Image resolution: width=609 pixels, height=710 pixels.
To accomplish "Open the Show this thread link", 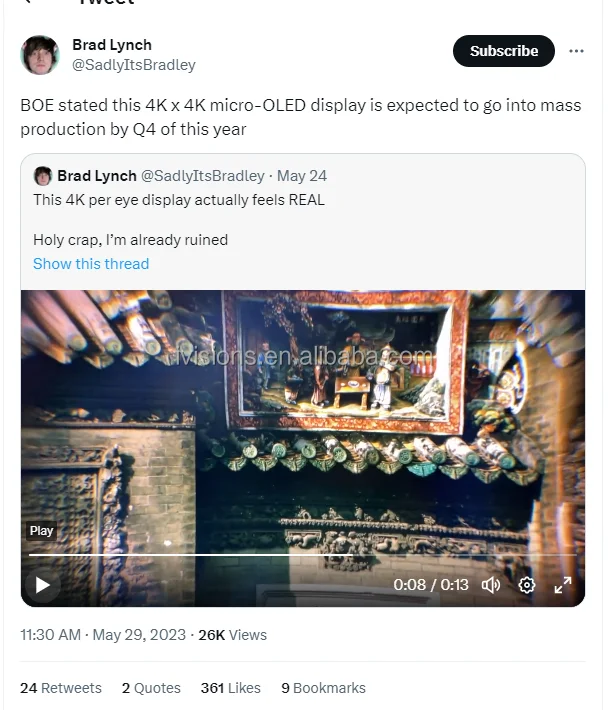I will coord(91,264).
